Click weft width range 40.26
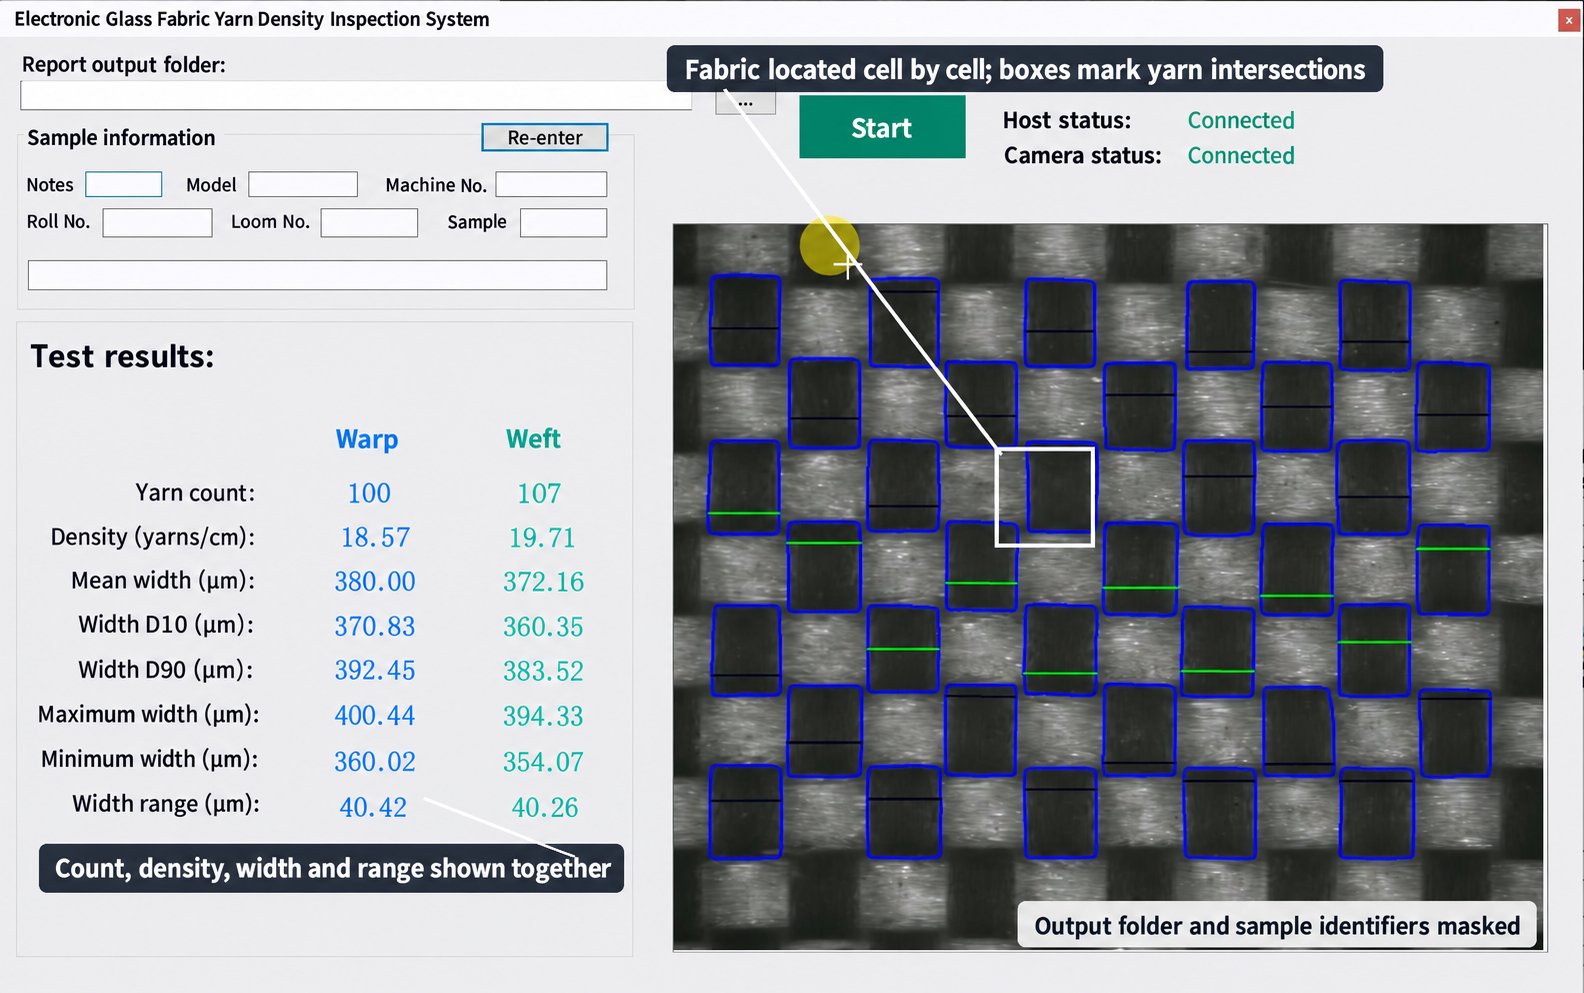Viewport: 1584px width, 993px height. pos(545,808)
